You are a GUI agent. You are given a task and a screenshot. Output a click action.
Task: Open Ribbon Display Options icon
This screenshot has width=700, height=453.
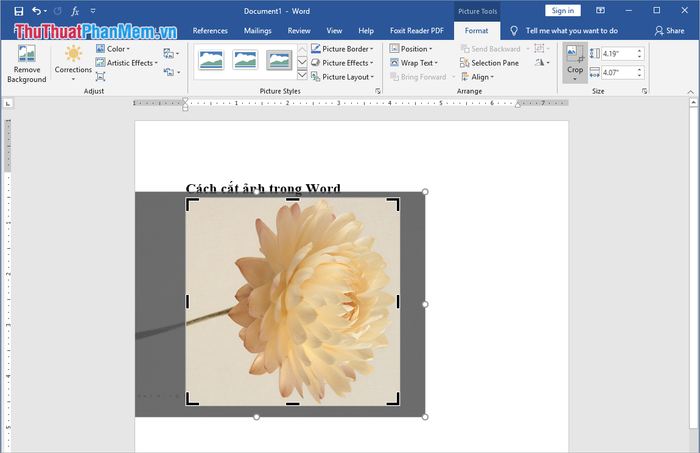(x=600, y=11)
